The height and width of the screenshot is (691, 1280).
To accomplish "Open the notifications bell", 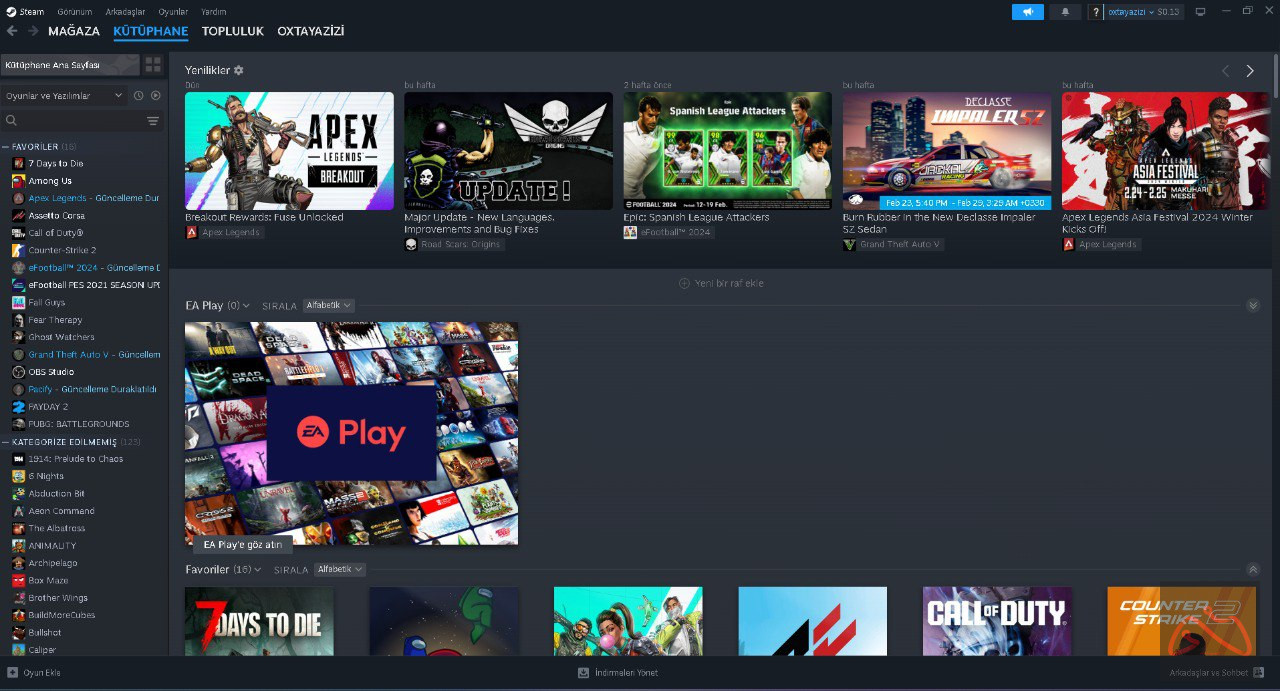I will 1064,12.
